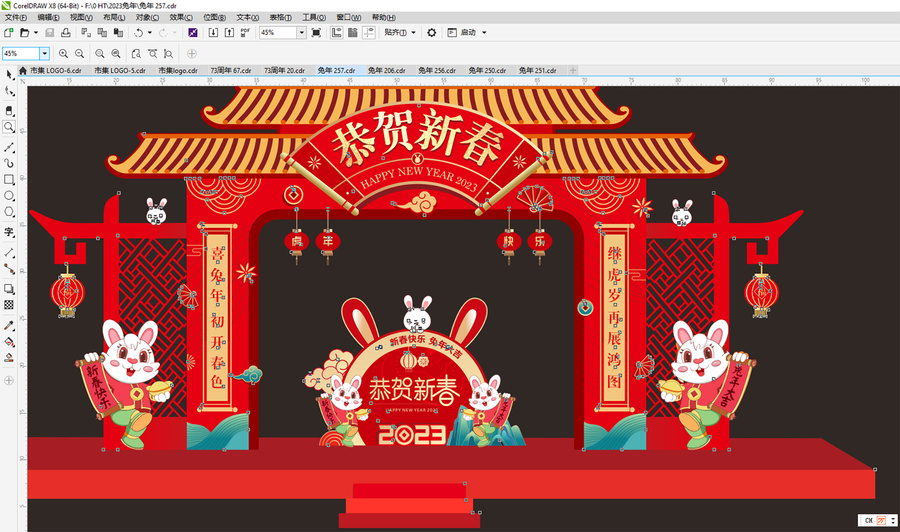Select the Pick tool arrow
900x532 pixels.
pos(9,75)
